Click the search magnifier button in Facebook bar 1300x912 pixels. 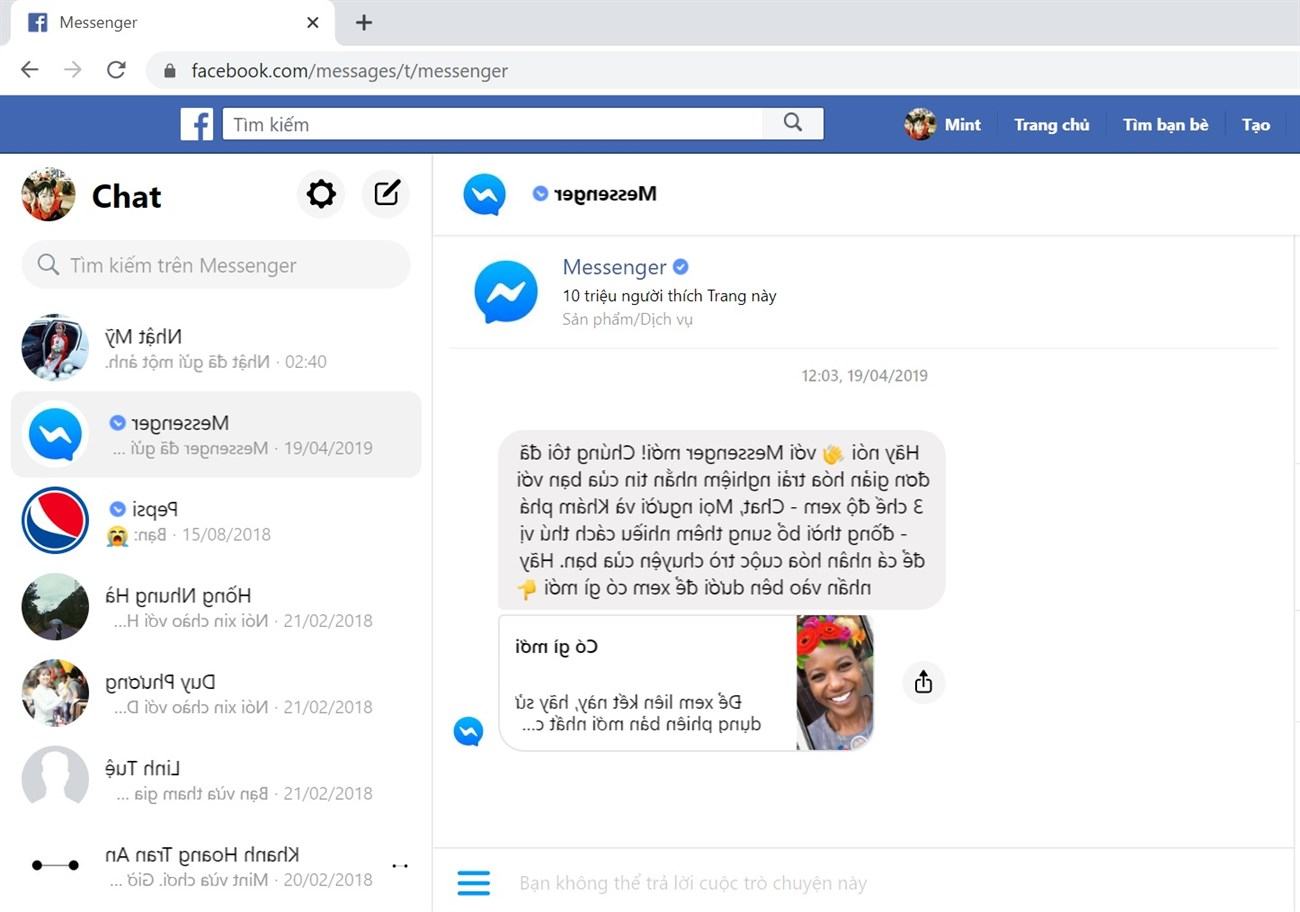click(793, 123)
